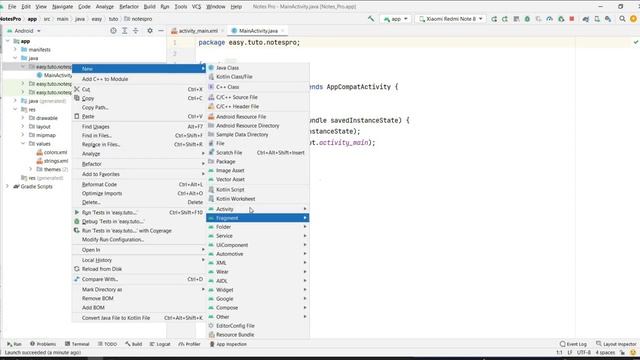640x360 pixels.
Task: Click the Search Everywhere magnifier icon
Action: click(x=622, y=19)
